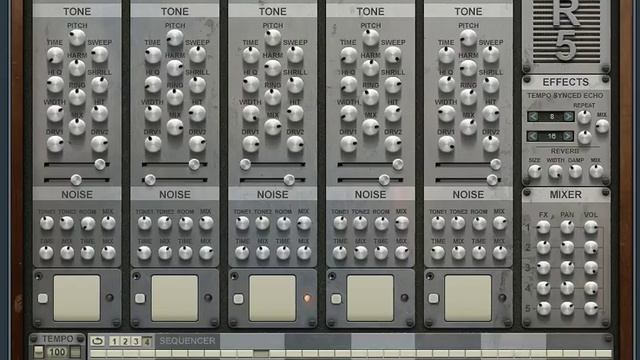Screen dimensions: 640x360
Task: Trigger drum pad on channel 5
Action: (468, 298)
